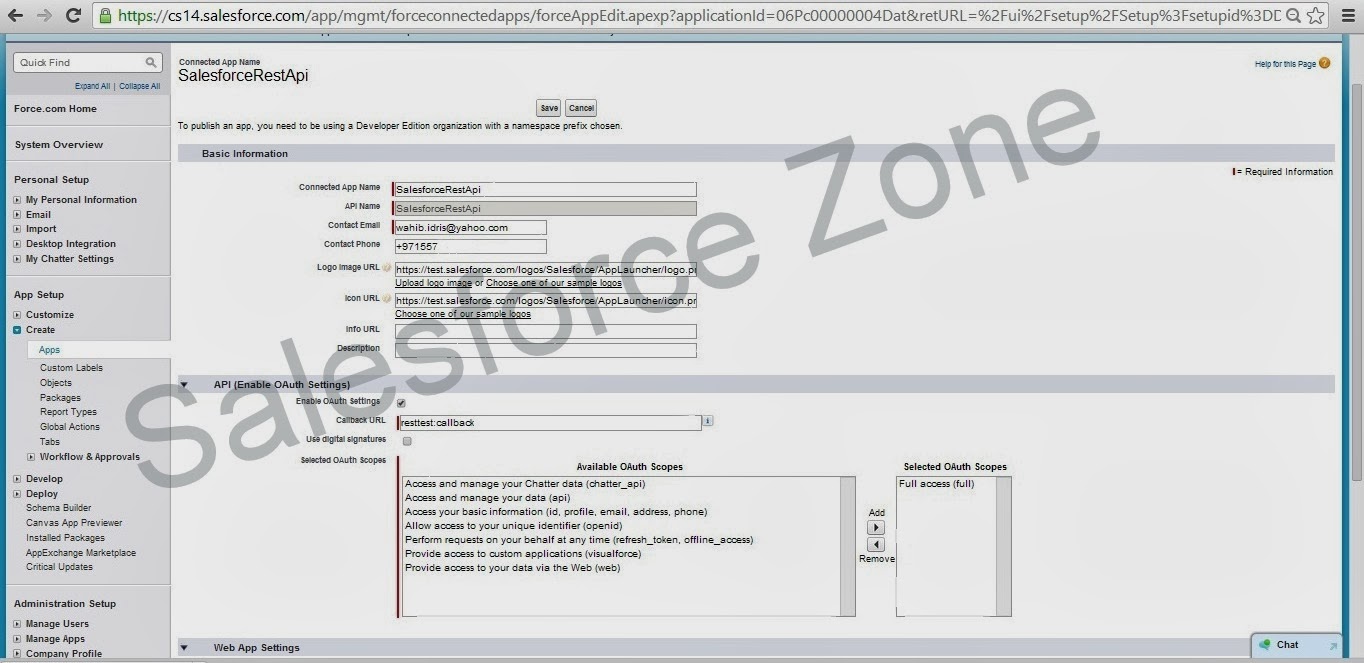Click Selected OAuth Scopes list scrollbar

point(1004,546)
